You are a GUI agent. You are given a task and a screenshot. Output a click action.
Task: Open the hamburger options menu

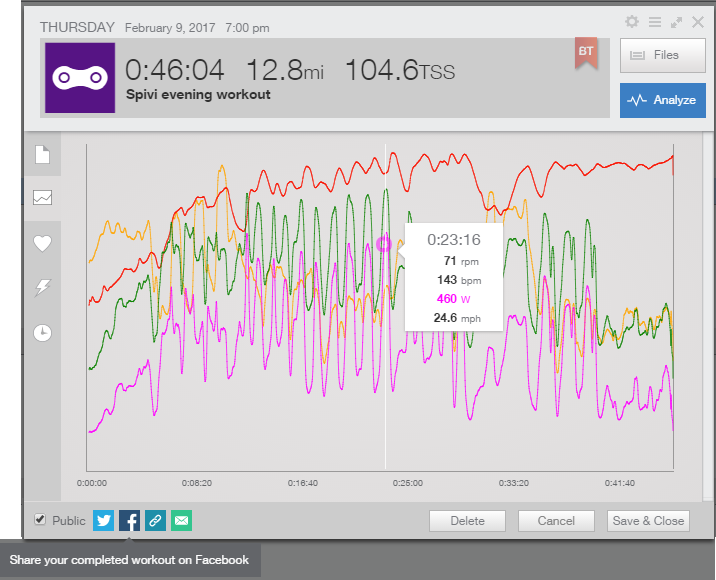pyautogui.click(x=655, y=21)
